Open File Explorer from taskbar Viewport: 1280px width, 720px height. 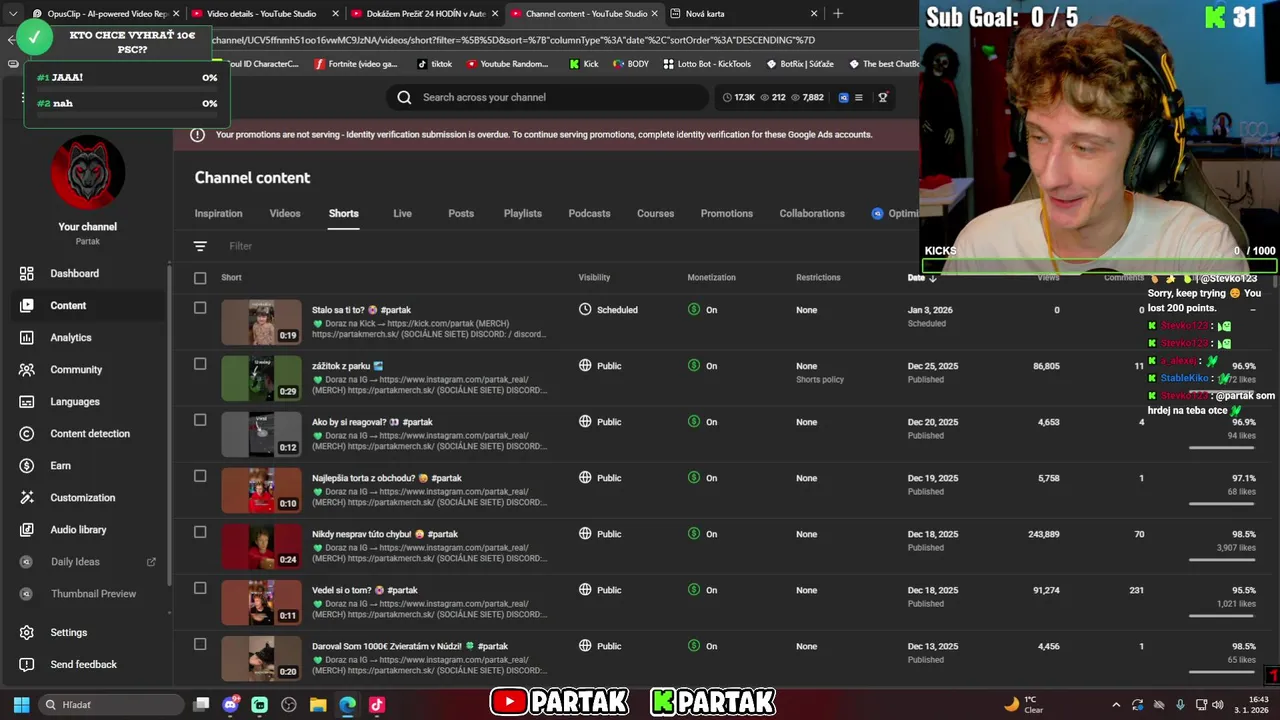tap(318, 705)
